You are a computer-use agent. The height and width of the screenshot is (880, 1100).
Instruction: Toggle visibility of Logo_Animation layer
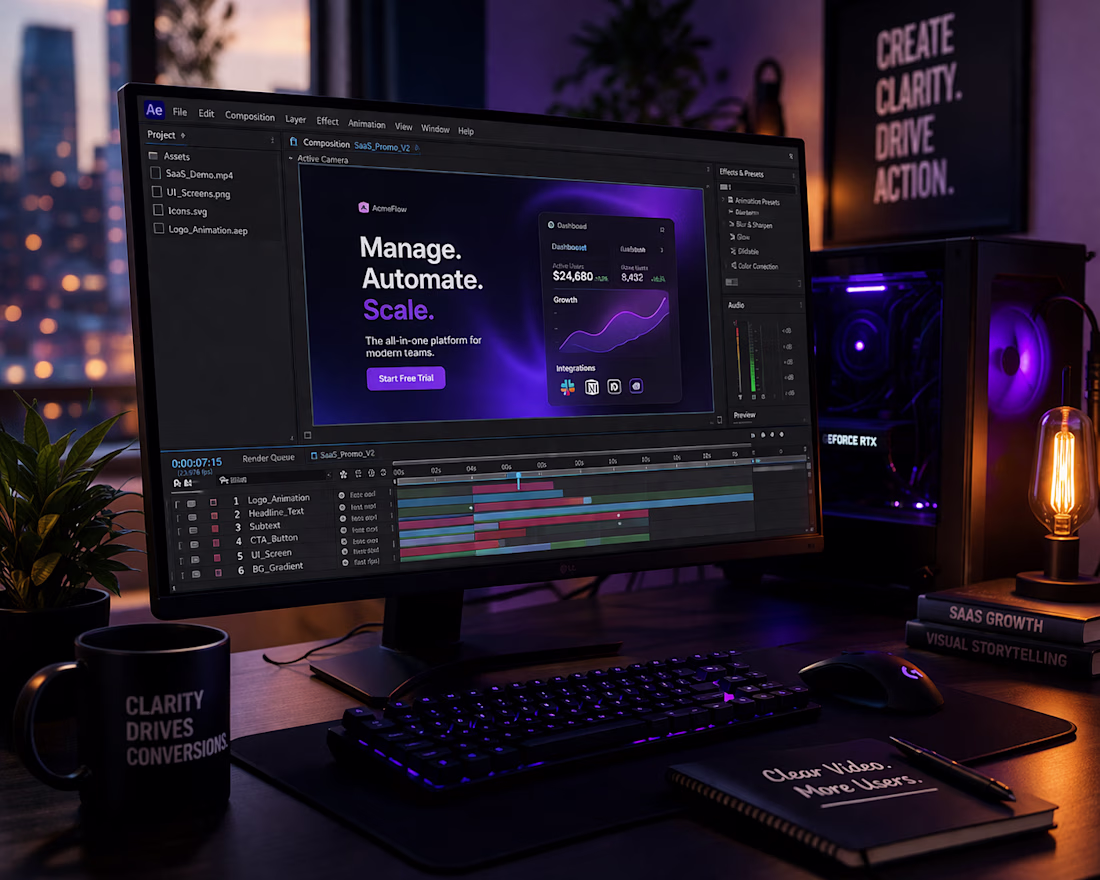point(191,504)
